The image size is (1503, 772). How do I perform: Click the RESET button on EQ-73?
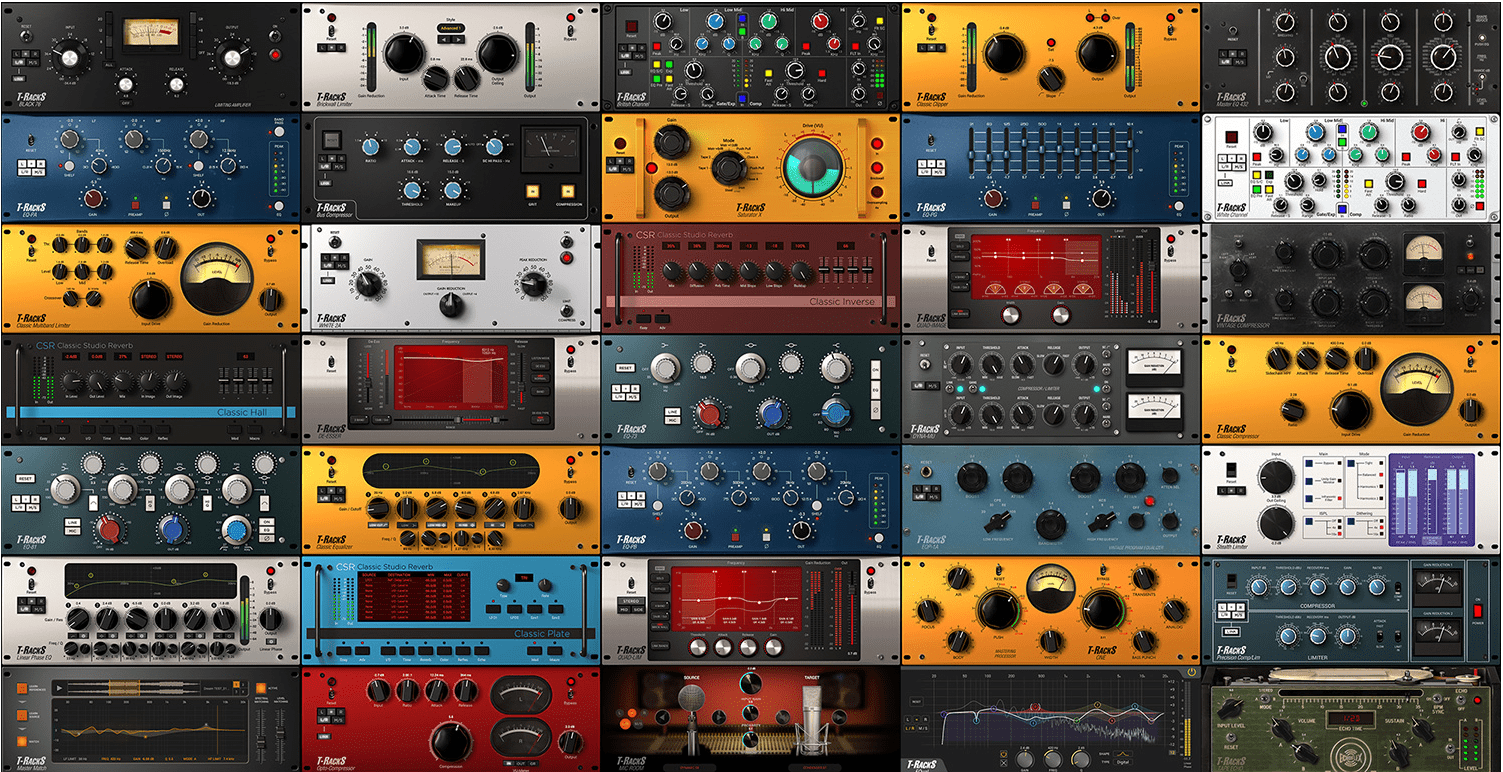coord(625,368)
